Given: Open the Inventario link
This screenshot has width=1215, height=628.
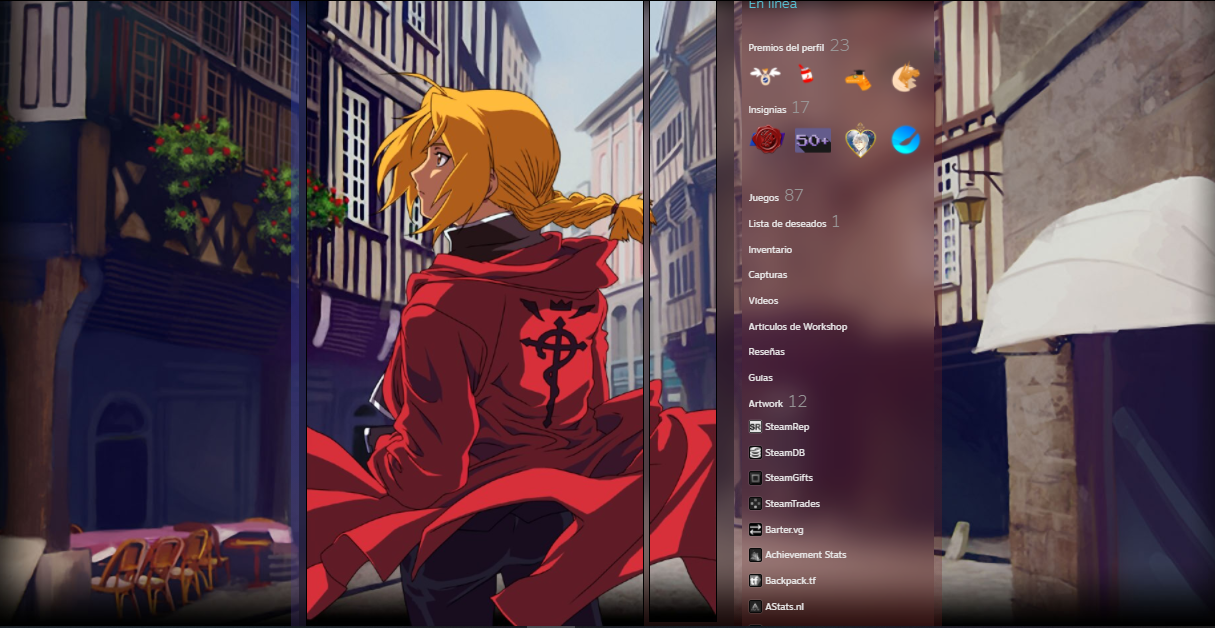Looking at the screenshot, I should pos(770,249).
